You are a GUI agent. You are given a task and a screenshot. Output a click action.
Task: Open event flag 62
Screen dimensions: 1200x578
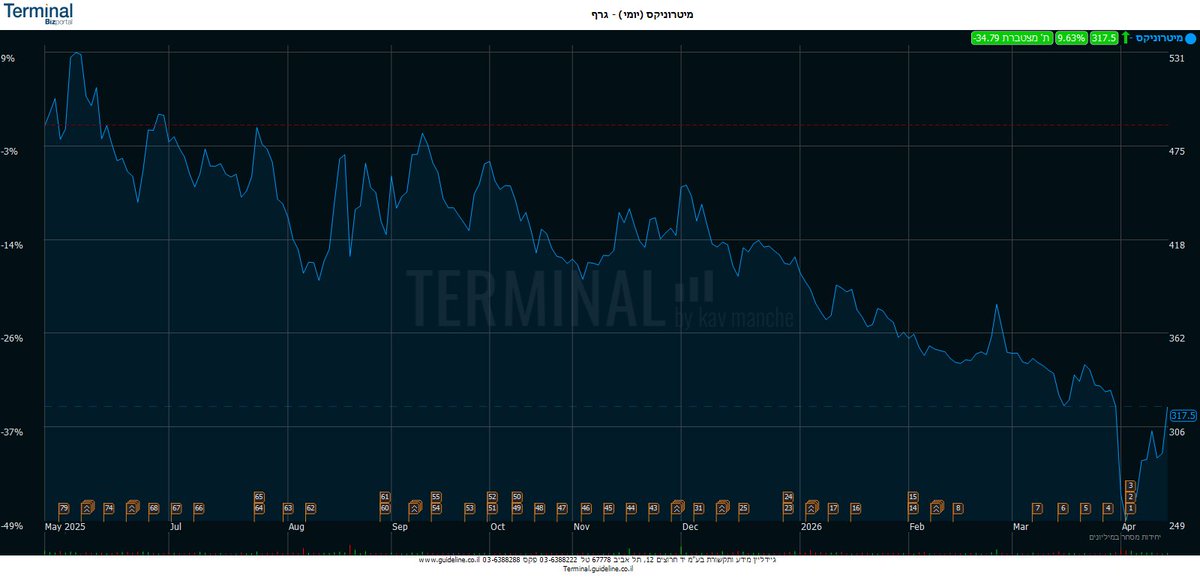(x=311, y=508)
